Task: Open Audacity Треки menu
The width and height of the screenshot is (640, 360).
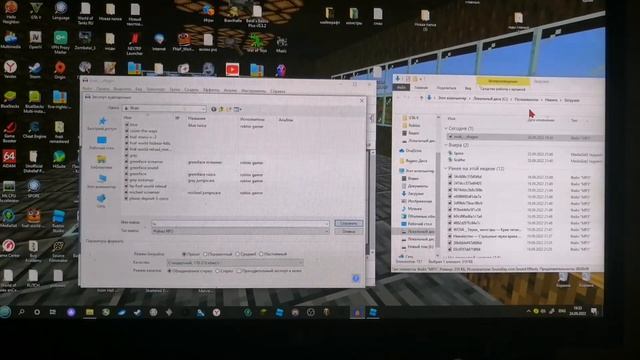Action: point(175,89)
